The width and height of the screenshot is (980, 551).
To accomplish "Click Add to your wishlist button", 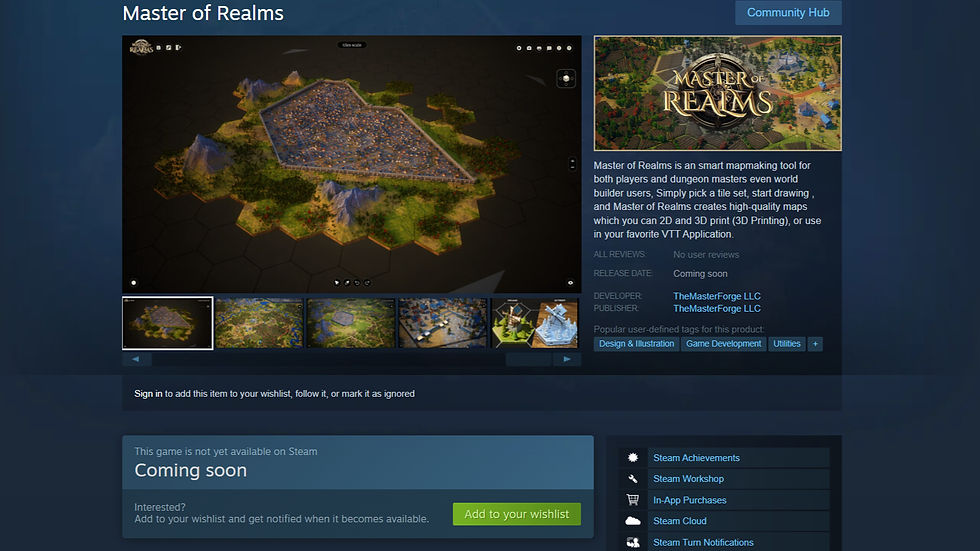I will [517, 514].
